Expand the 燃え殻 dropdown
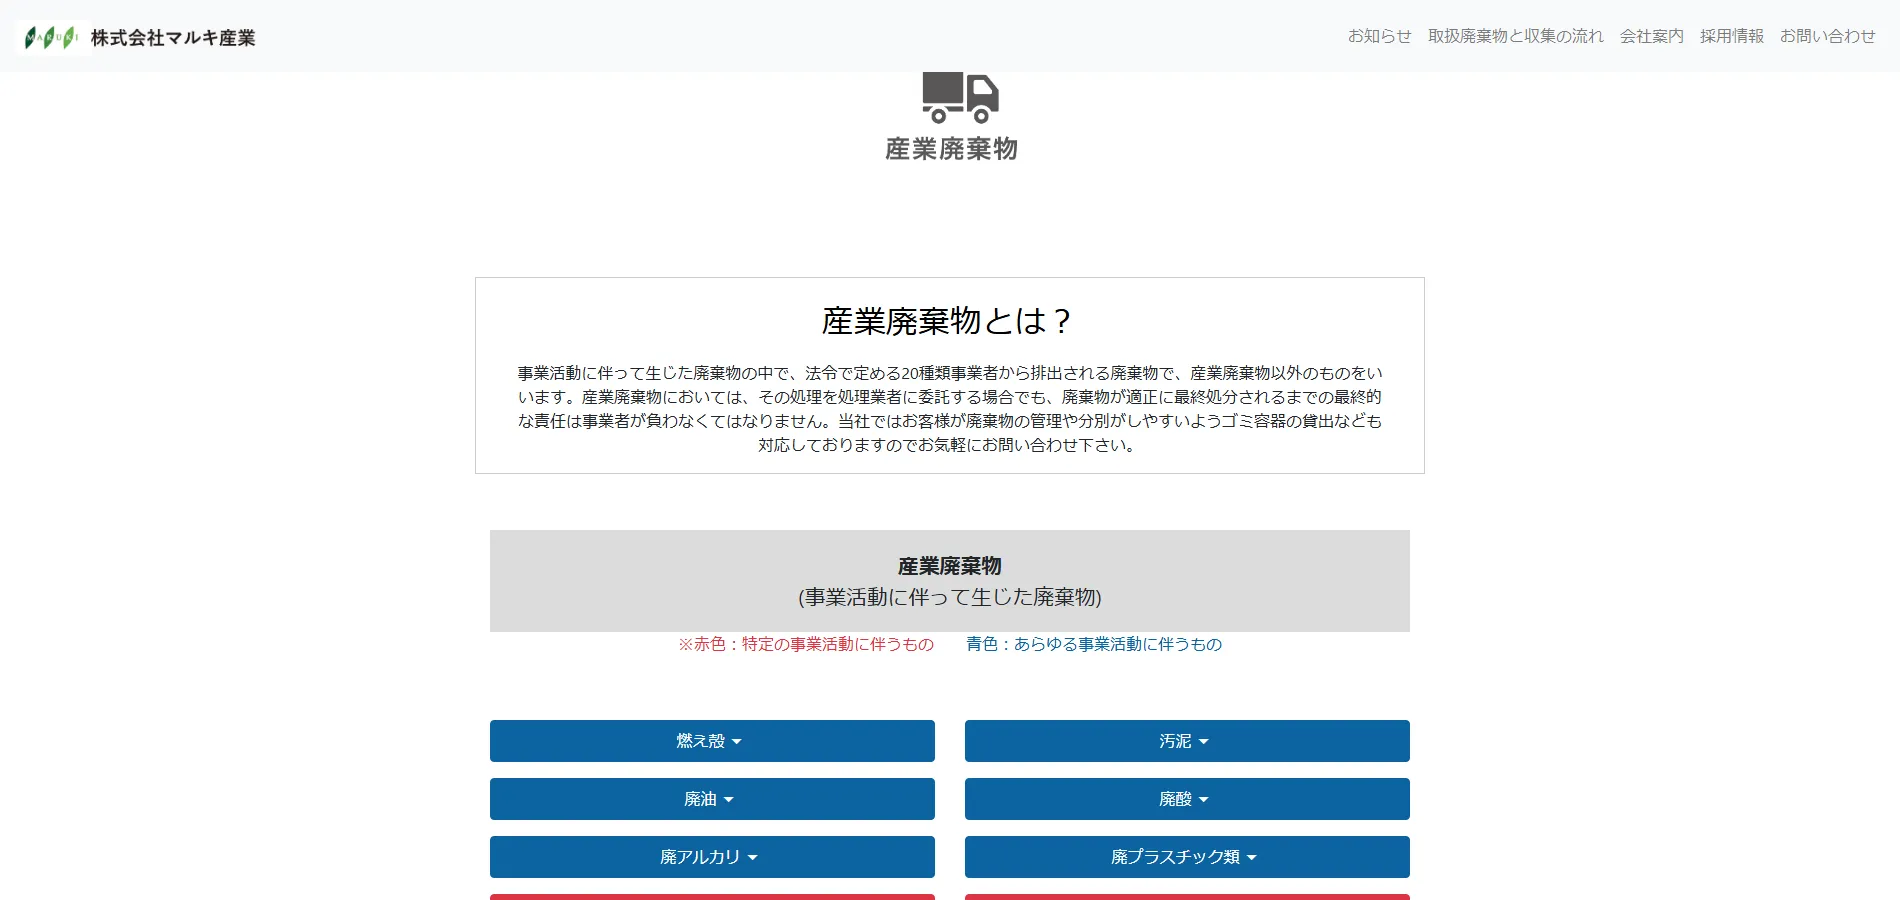This screenshot has height=900, width=1900. 712,741
